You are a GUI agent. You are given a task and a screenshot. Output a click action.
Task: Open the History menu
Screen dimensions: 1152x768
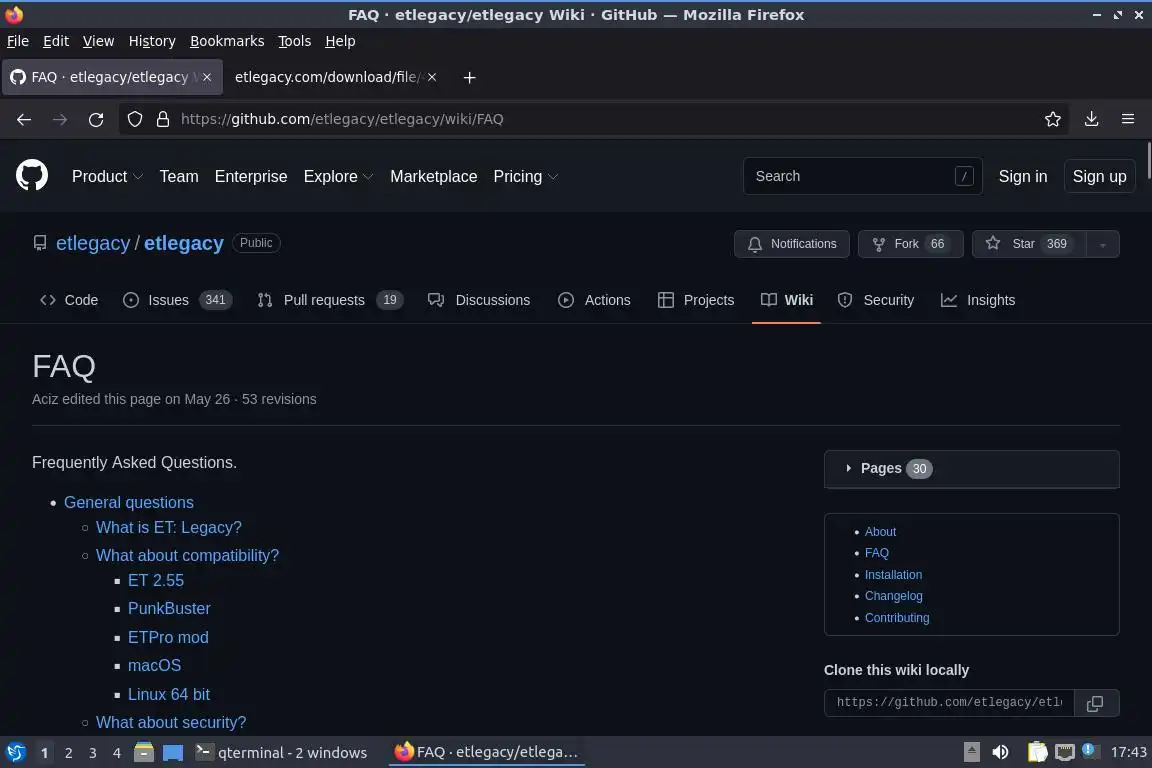(x=152, y=41)
